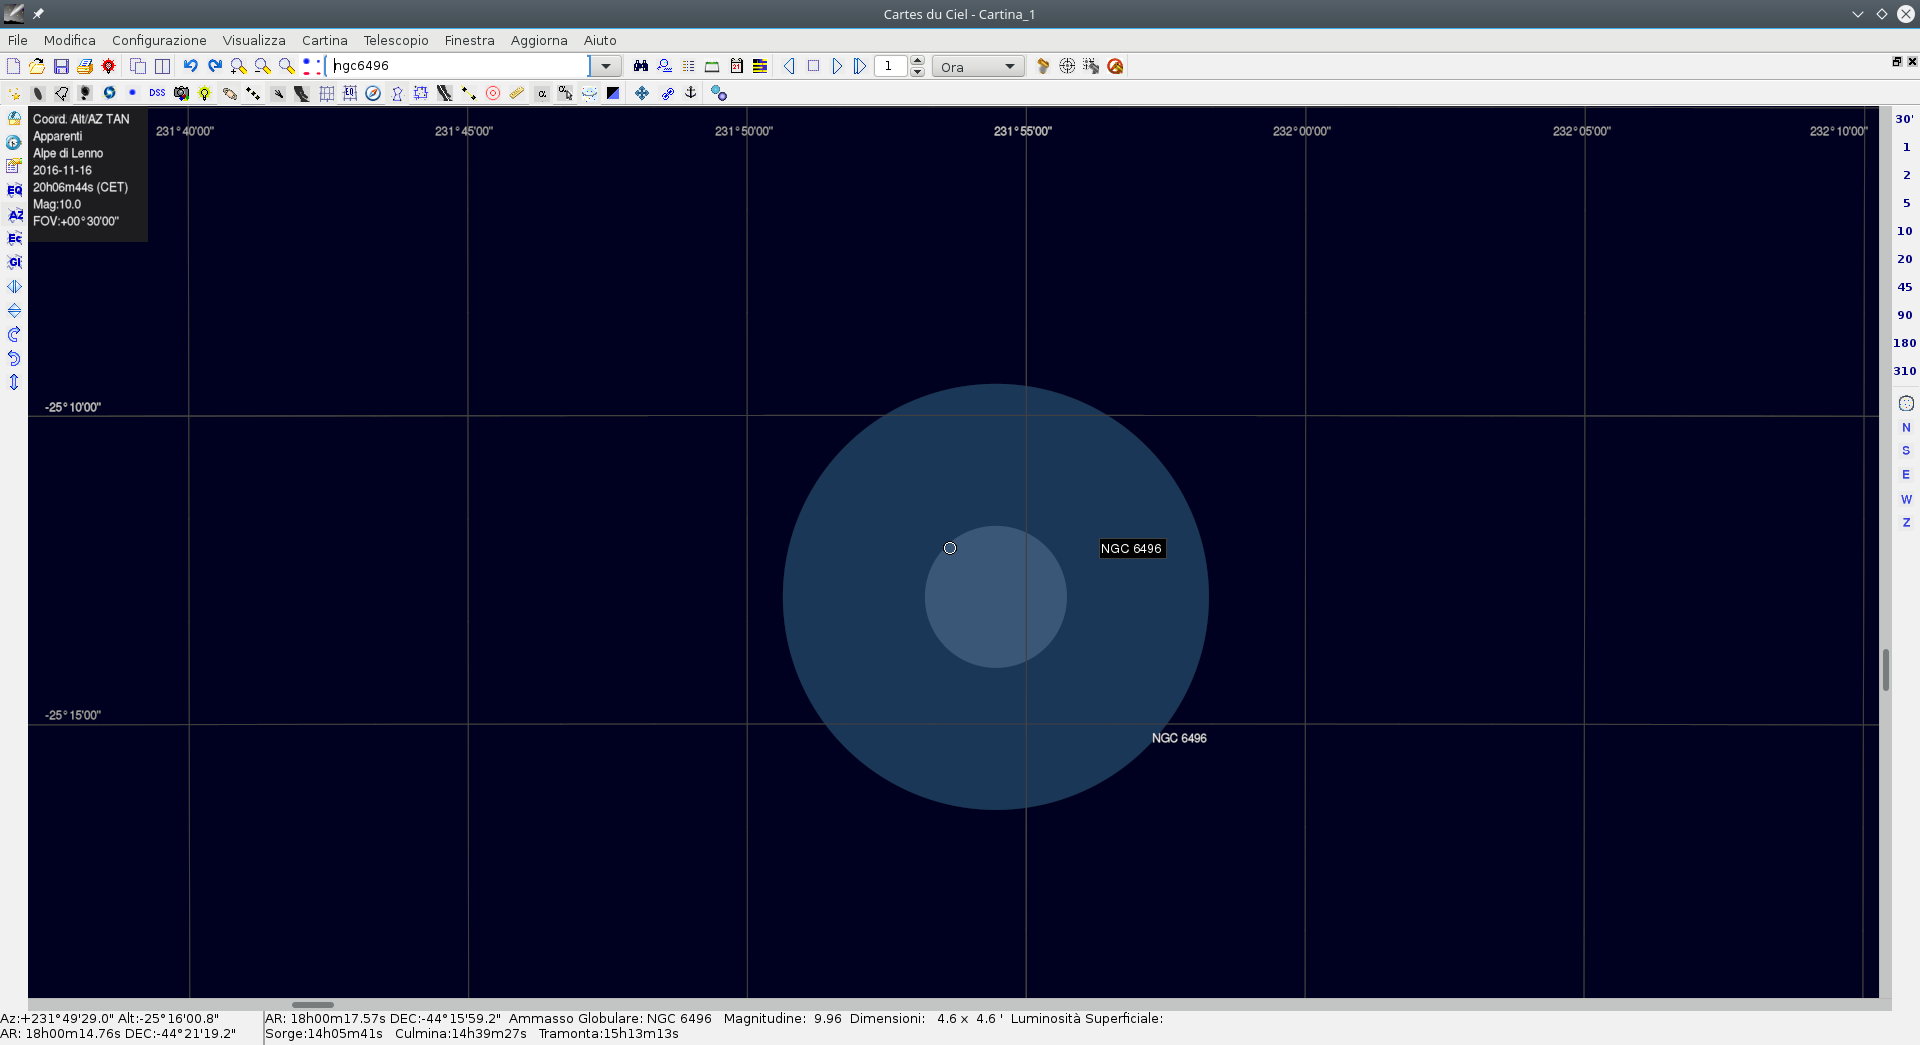Open advanced search with binoculars icon
The image size is (1920, 1045).
641,66
